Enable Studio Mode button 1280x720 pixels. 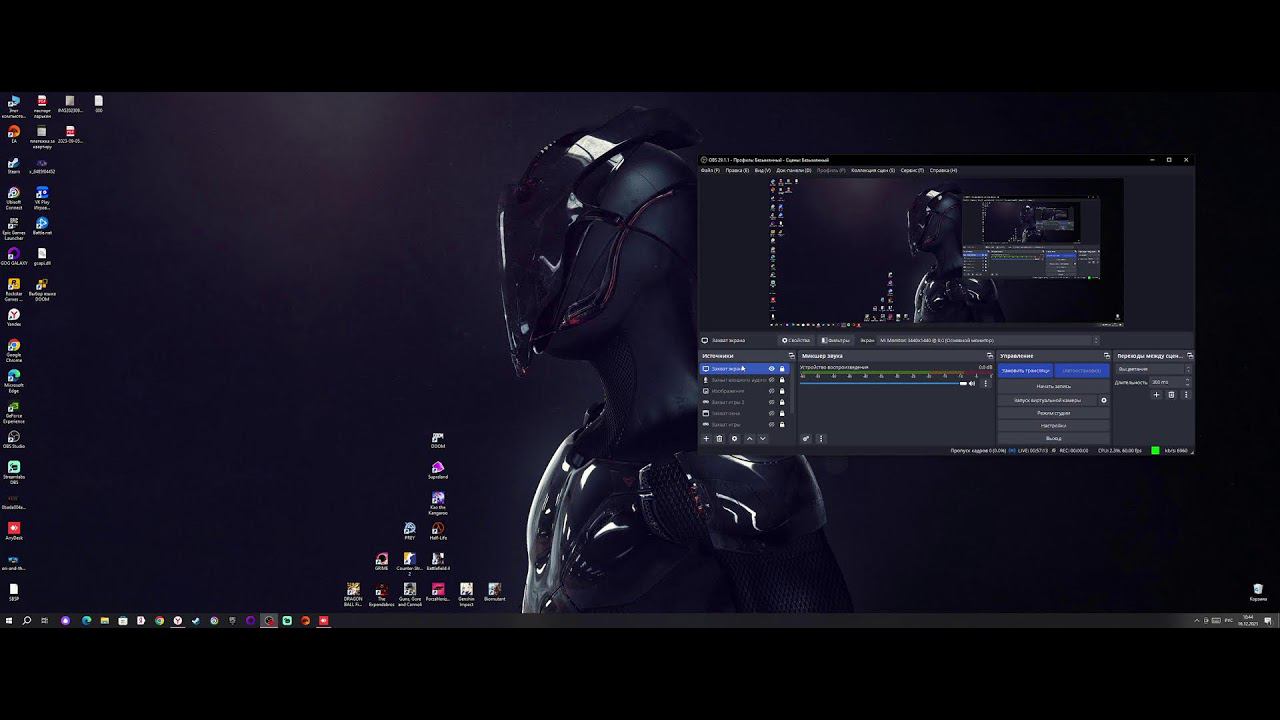point(1054,413)
